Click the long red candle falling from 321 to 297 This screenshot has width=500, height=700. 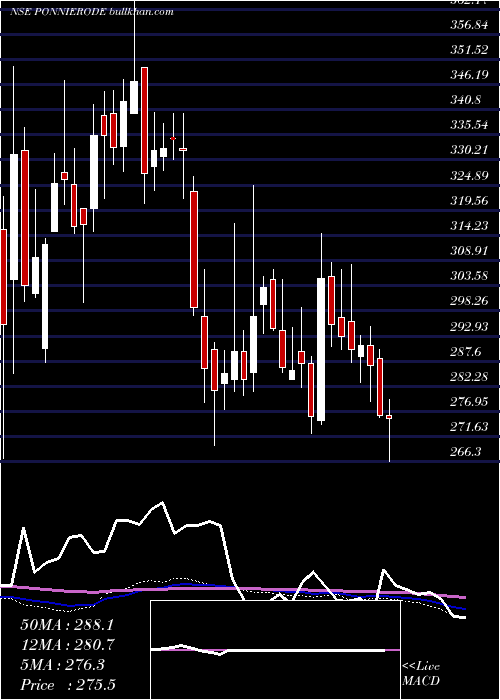194,250
